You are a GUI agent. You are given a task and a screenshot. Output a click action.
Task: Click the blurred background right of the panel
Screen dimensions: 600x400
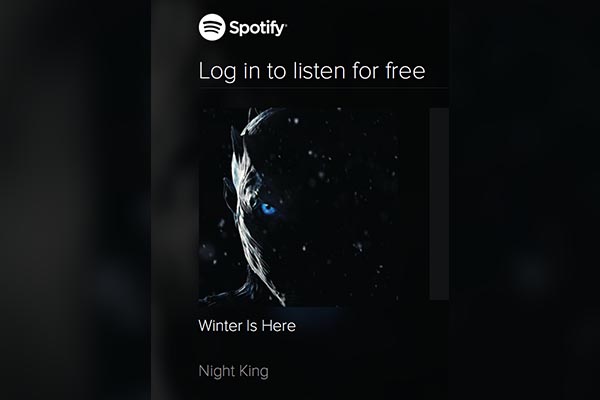tap(525, 200)
